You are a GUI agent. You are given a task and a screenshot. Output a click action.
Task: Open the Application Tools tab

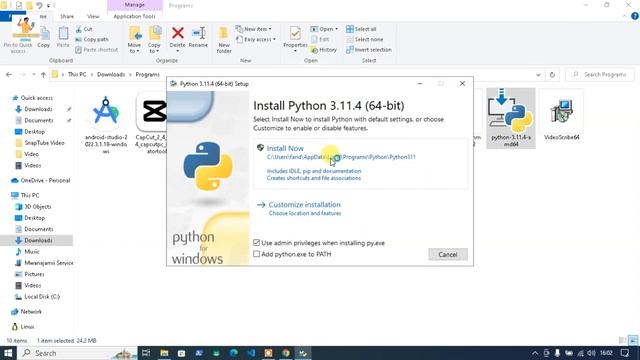point(134,16)
